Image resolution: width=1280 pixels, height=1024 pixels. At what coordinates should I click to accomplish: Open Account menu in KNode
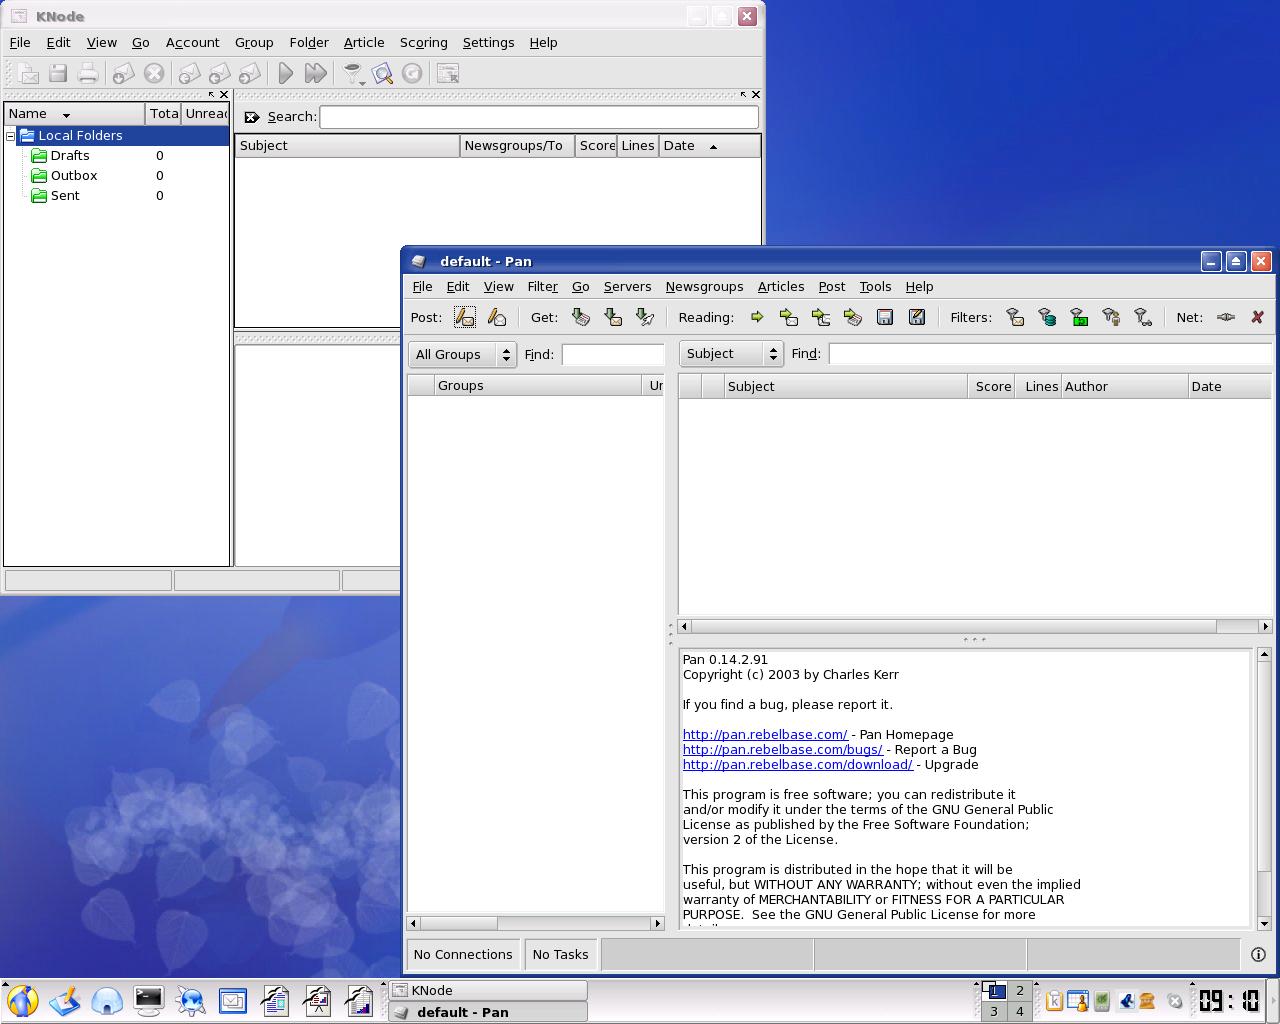(x=192, y=42)
